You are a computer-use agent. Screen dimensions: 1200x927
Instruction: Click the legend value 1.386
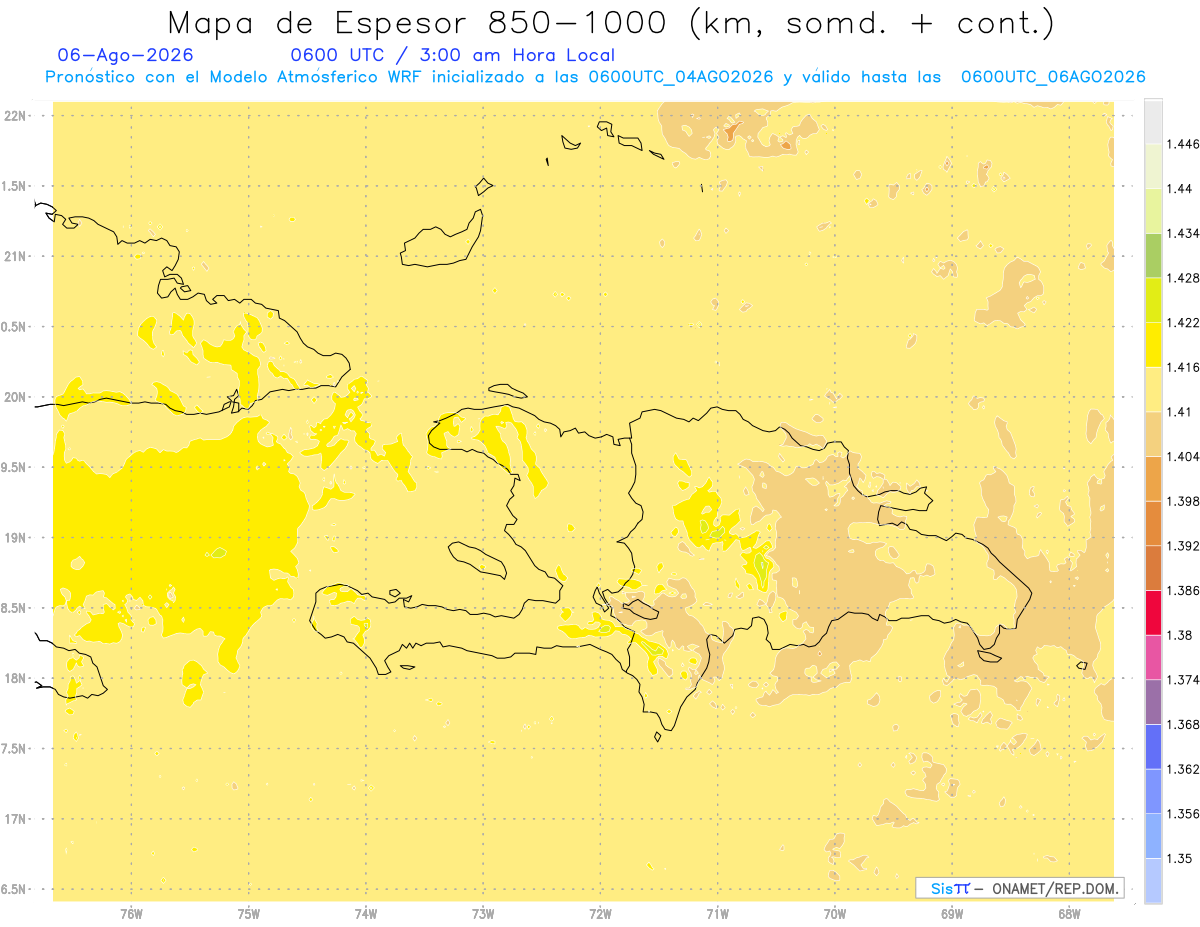(x=1183, y=590)
